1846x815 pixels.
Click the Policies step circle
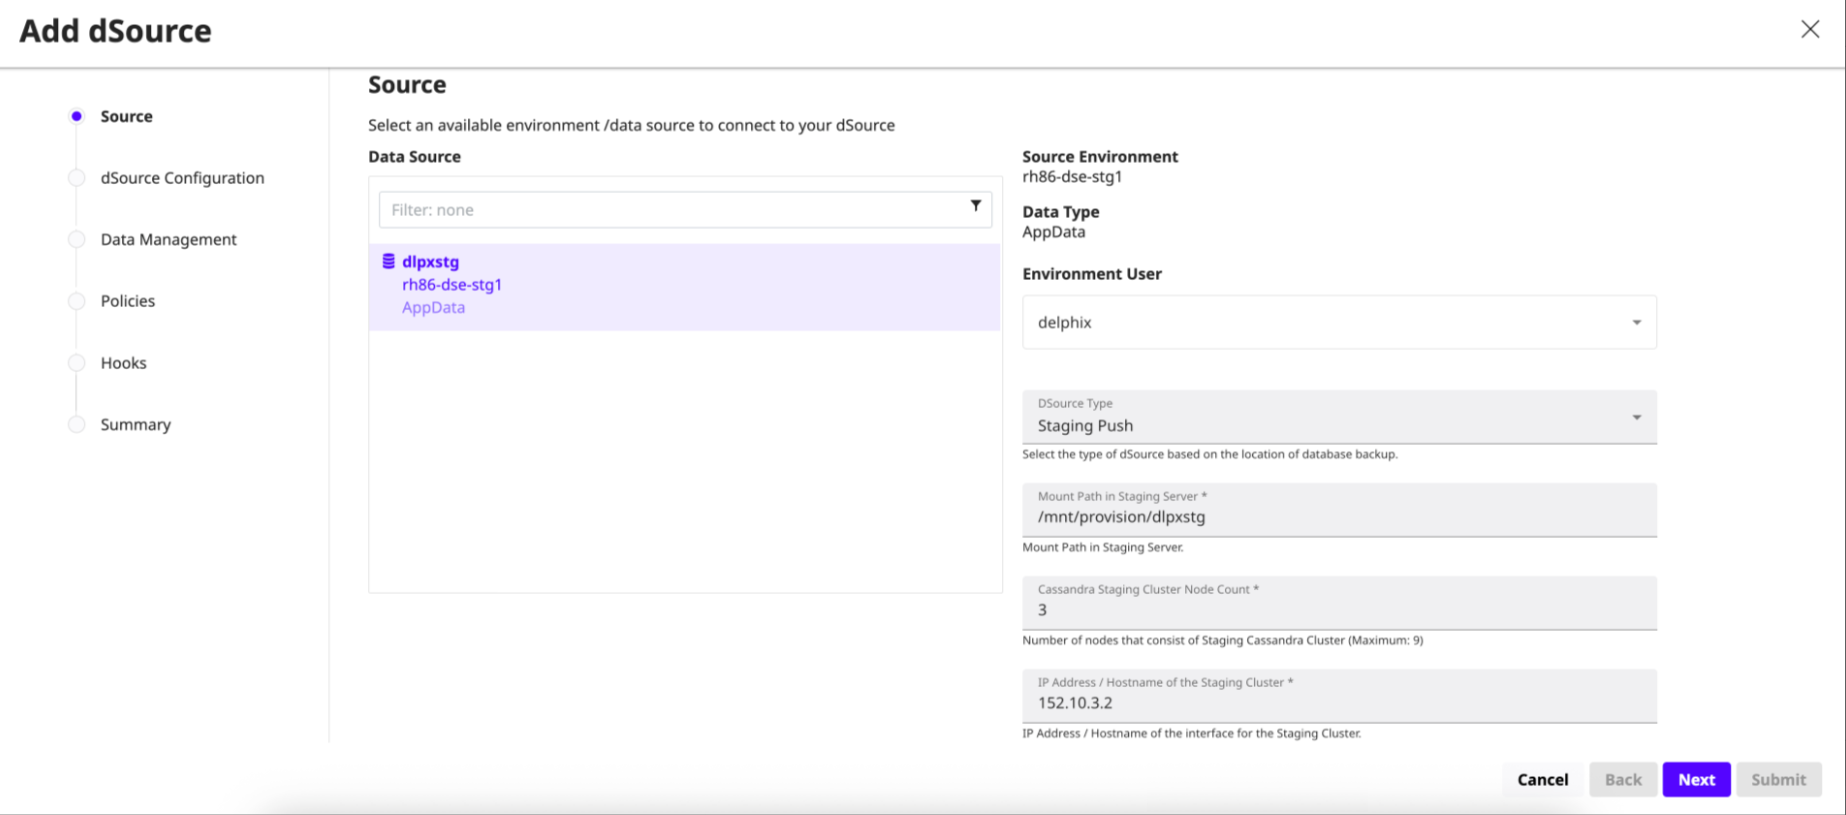(77, 301)
